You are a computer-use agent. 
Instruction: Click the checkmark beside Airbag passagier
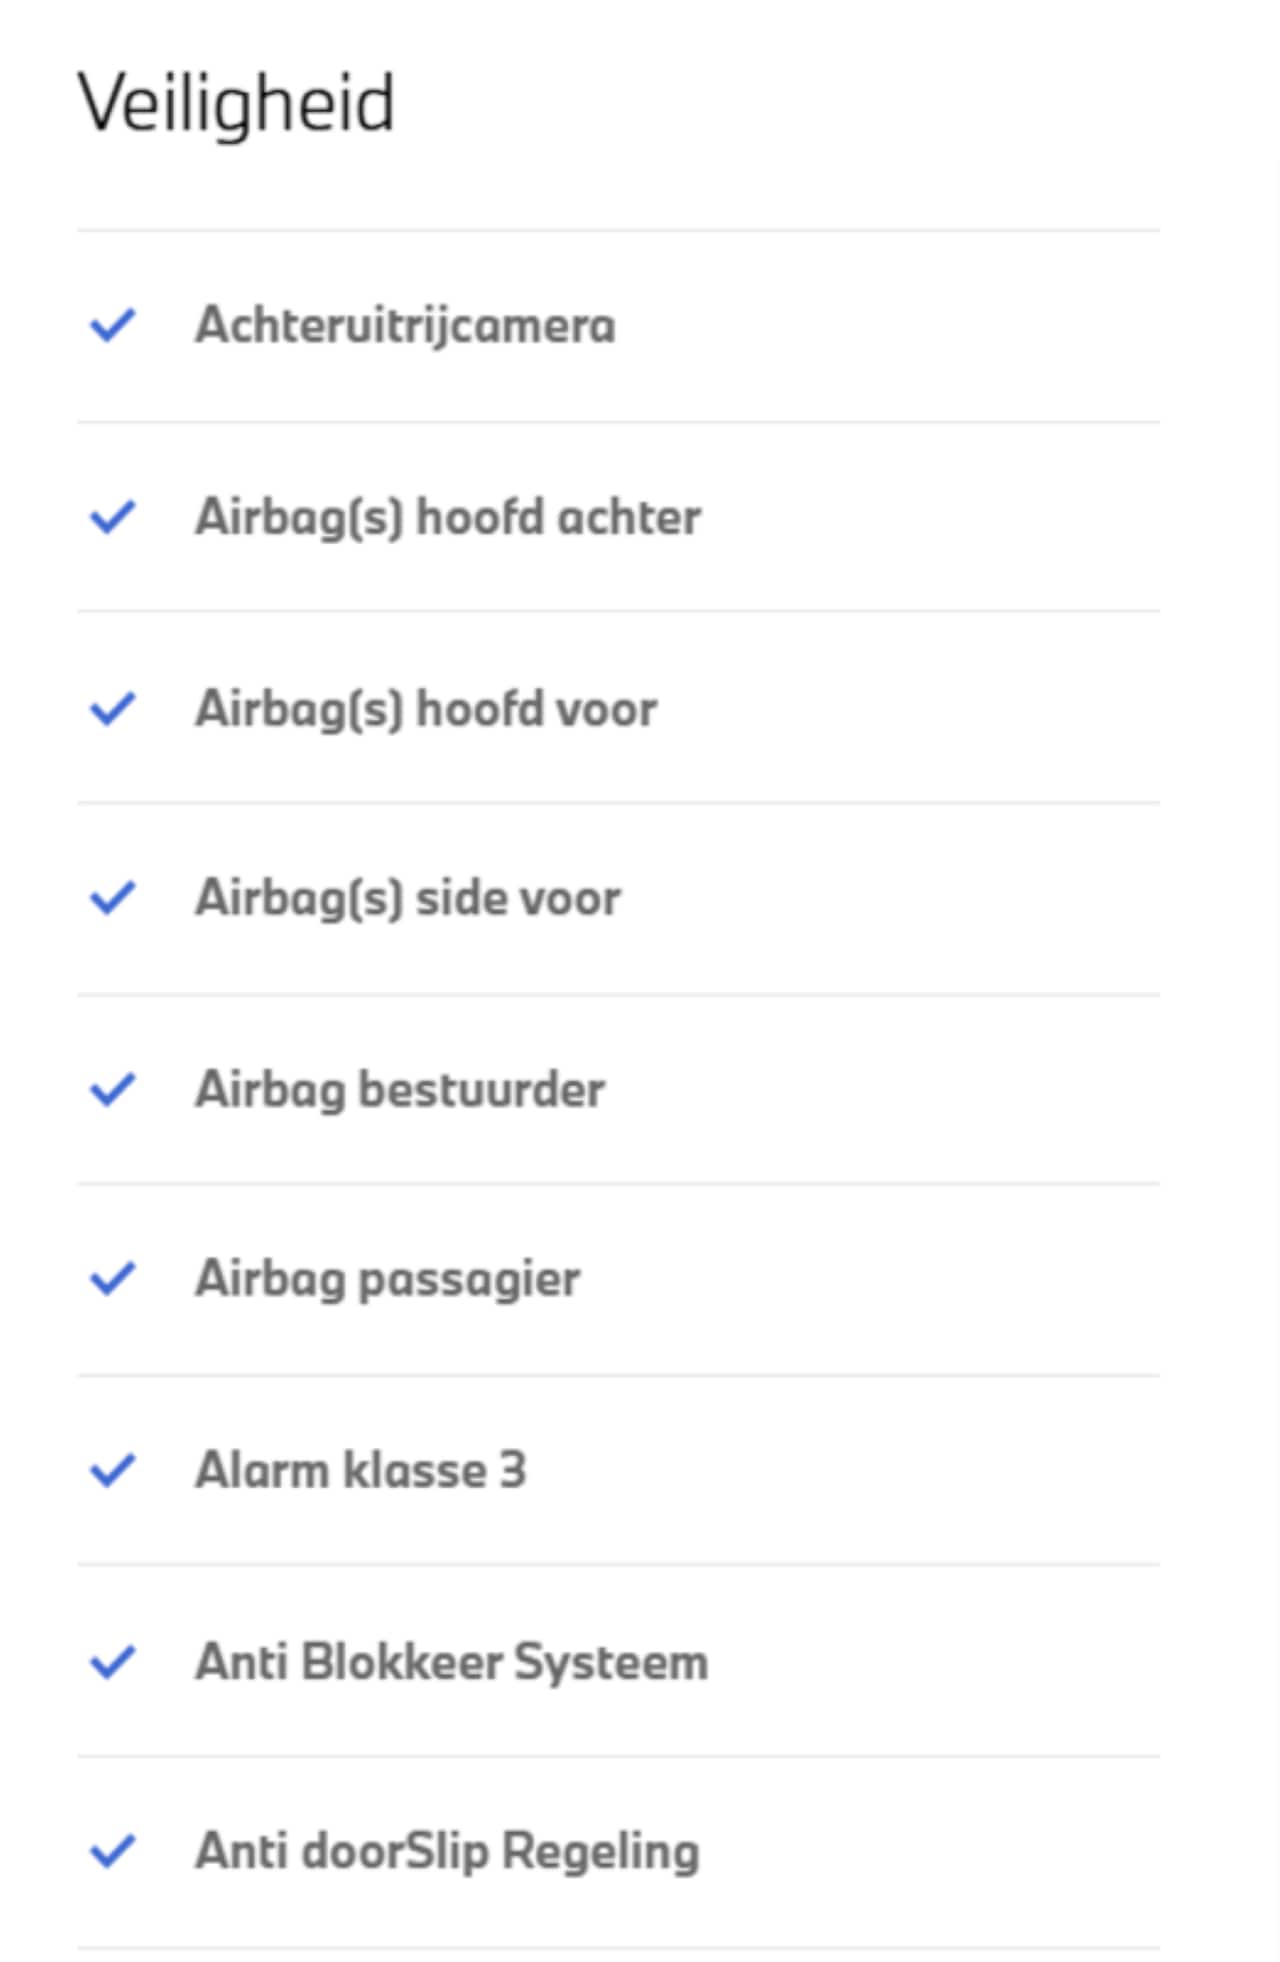tap(112, 1278)
